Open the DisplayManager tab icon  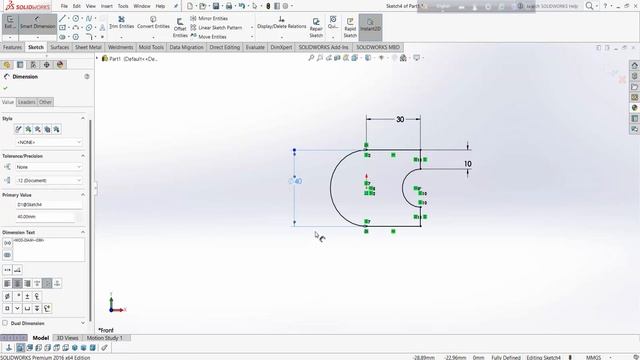pos(60,64)
